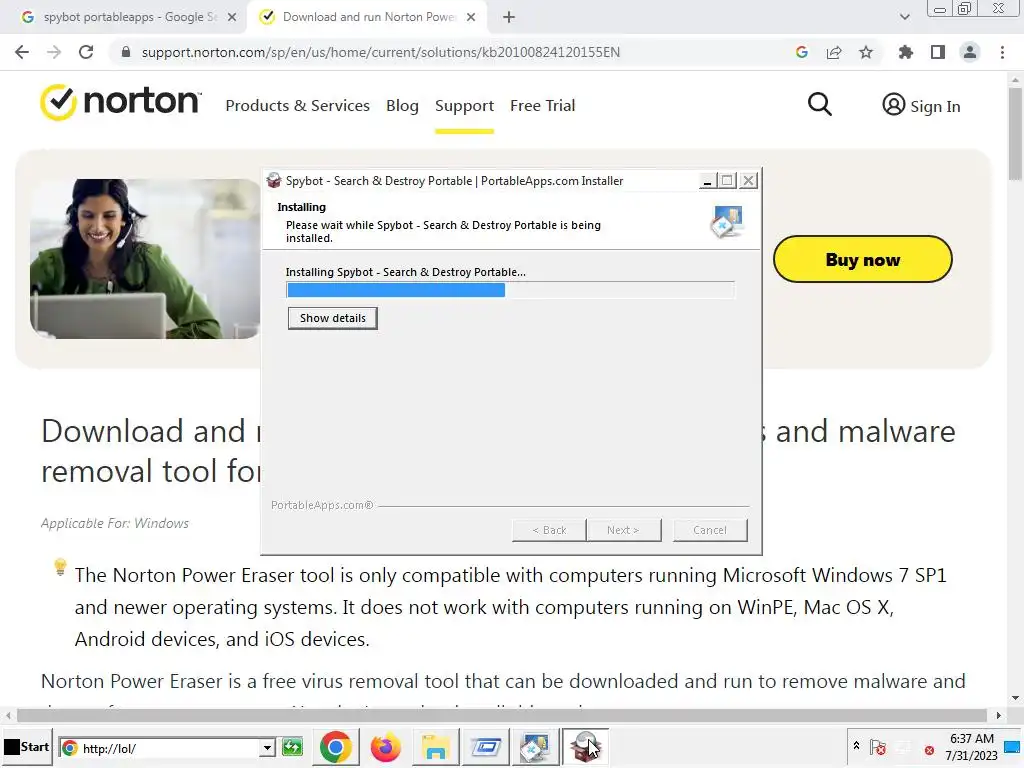Open the Chrome extensions puzzle icon
Screen dimensions: 1024x768
point(905,52)
